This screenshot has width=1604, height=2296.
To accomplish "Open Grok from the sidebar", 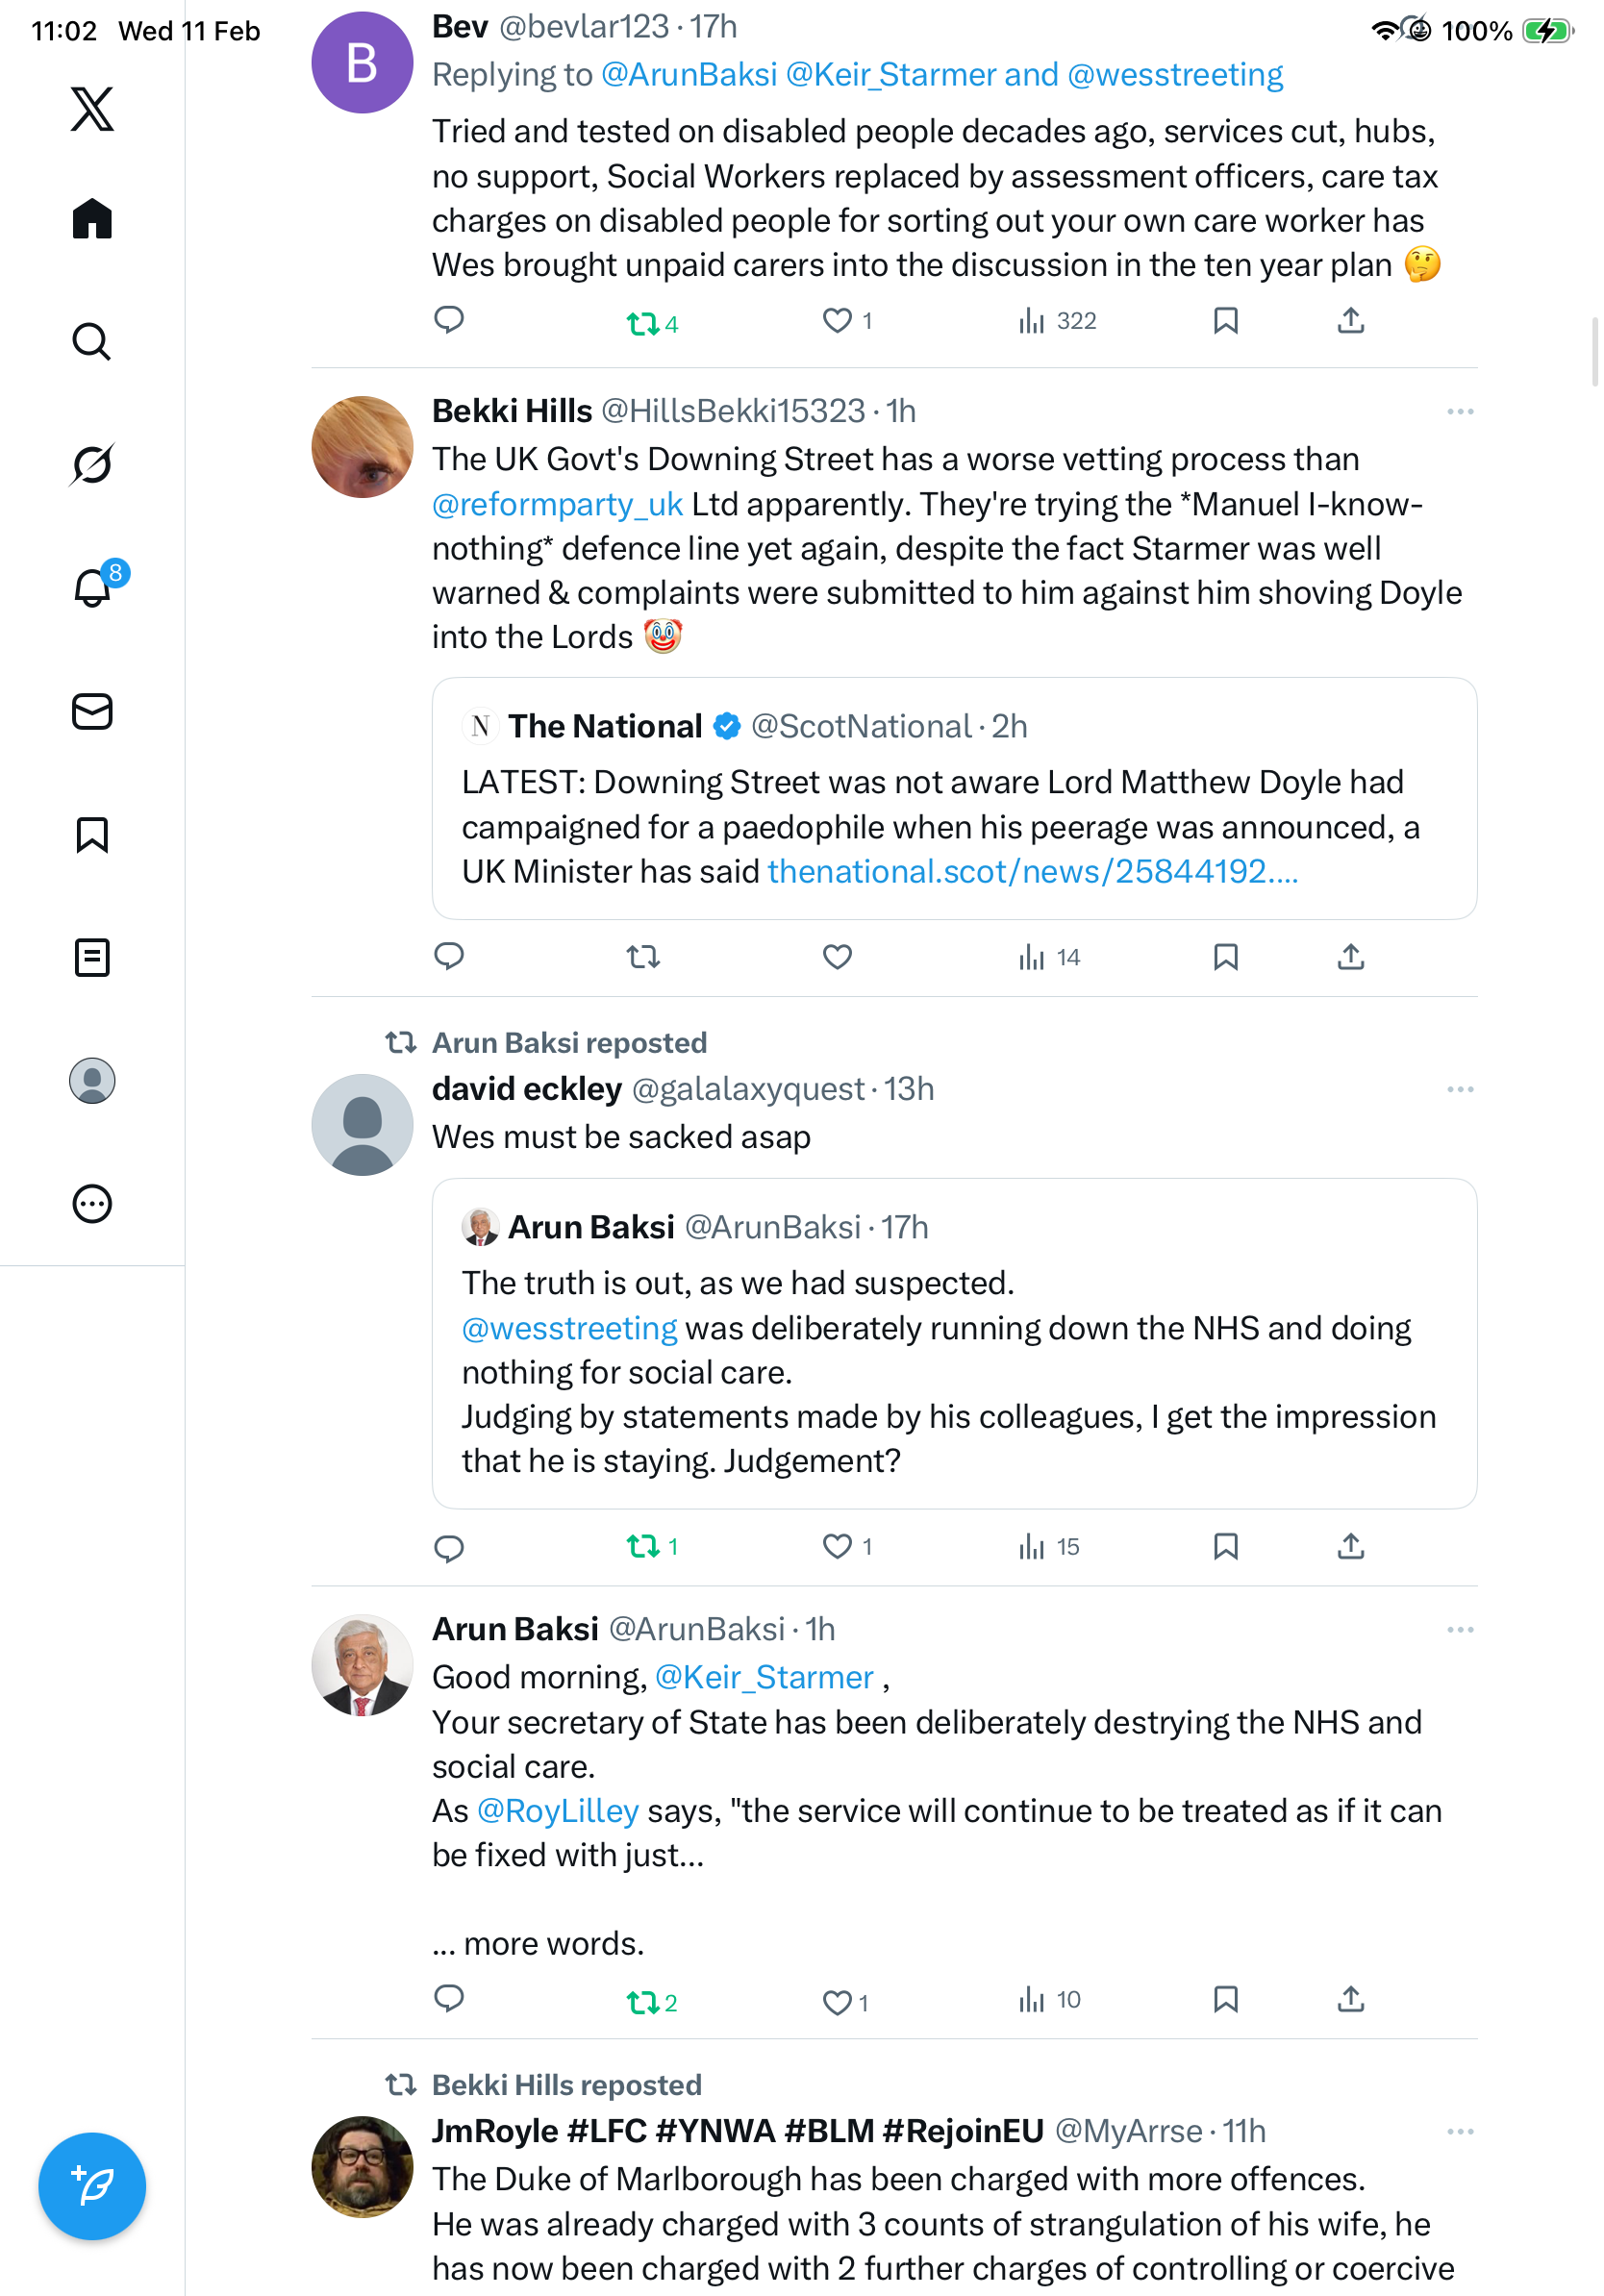I will click(x=92, y=464).
